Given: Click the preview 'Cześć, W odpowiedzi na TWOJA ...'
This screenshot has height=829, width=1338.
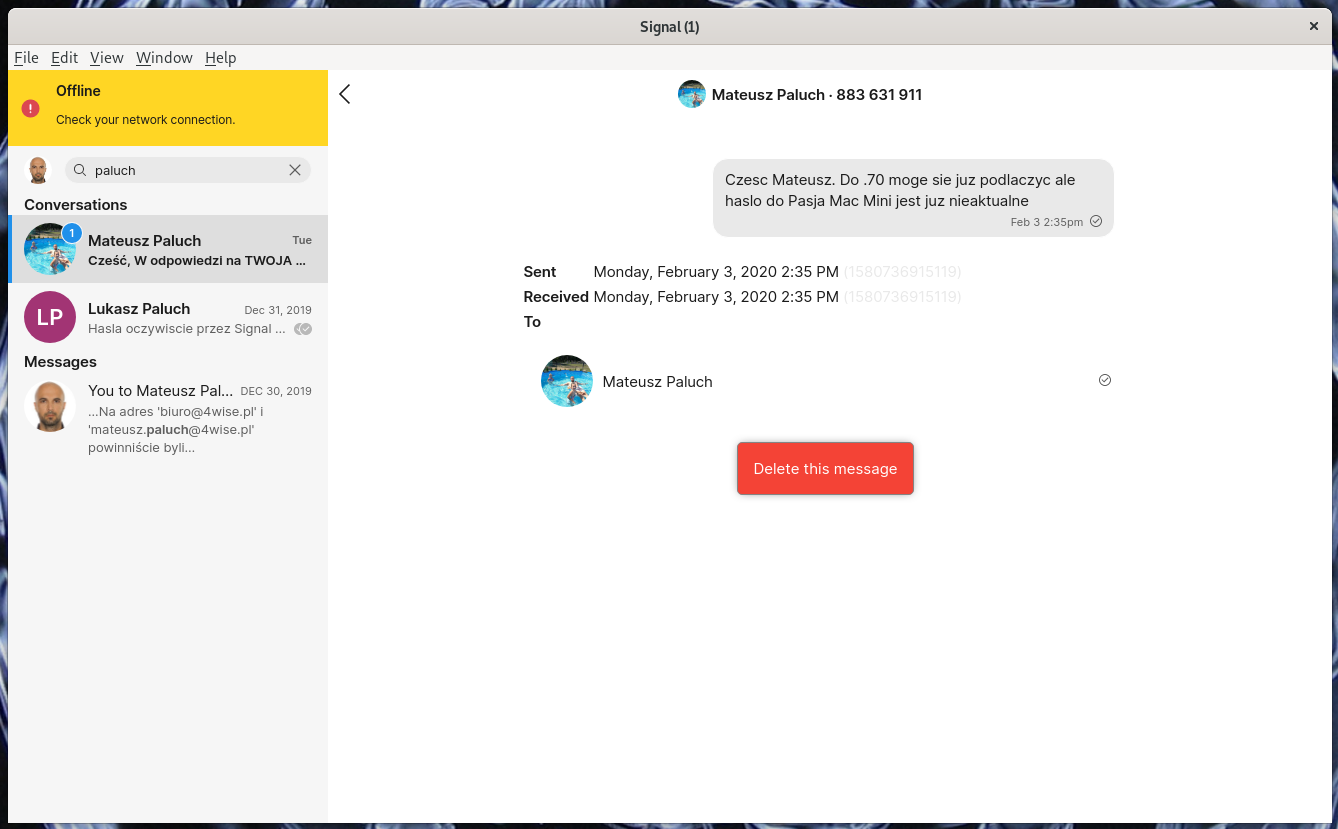Looking at the screenshot, I should pos(197,260).
